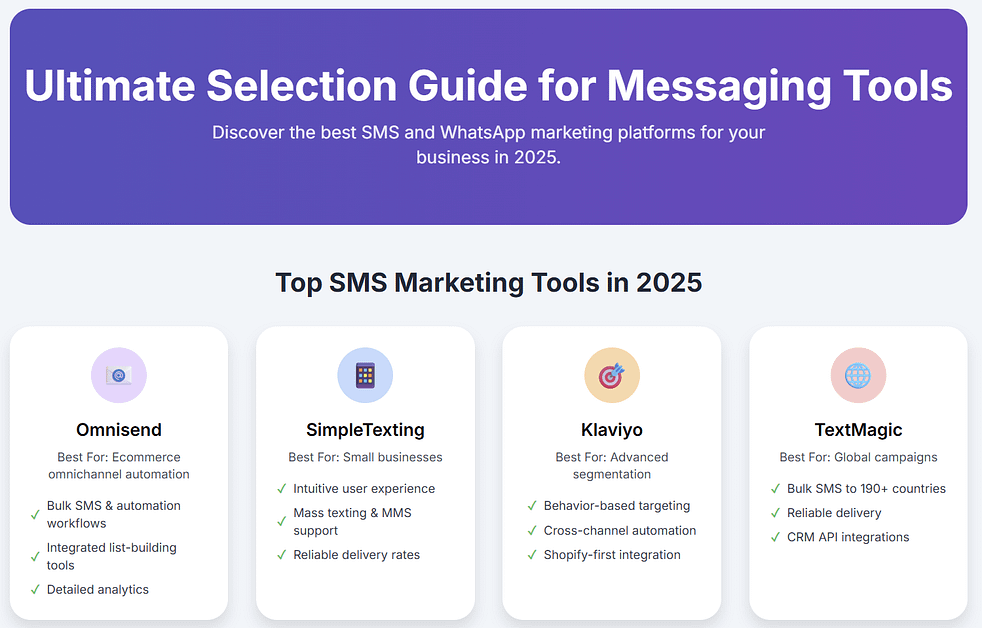Click Best For: Ecommerce omnichannel automation text
The image size is (982, 628).
click(119, 466)
